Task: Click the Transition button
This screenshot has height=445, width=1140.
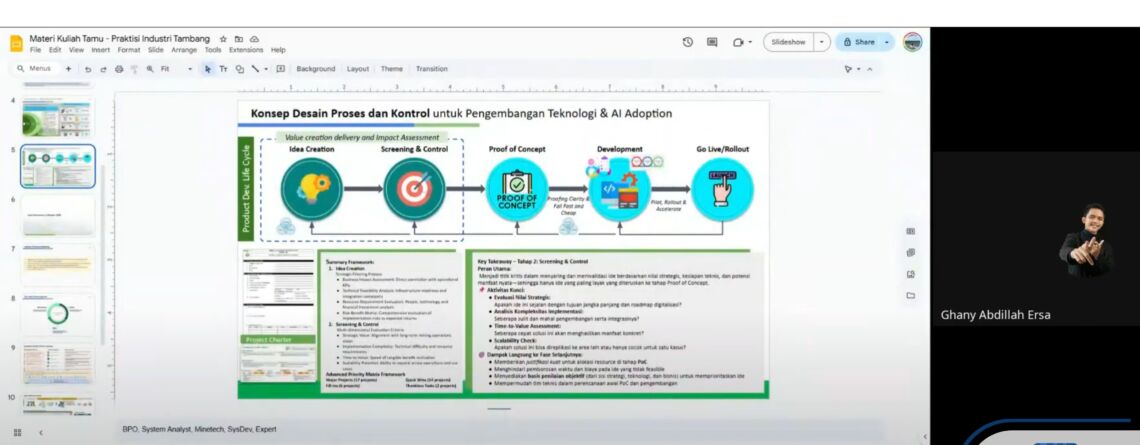Action: coord(431,69)
